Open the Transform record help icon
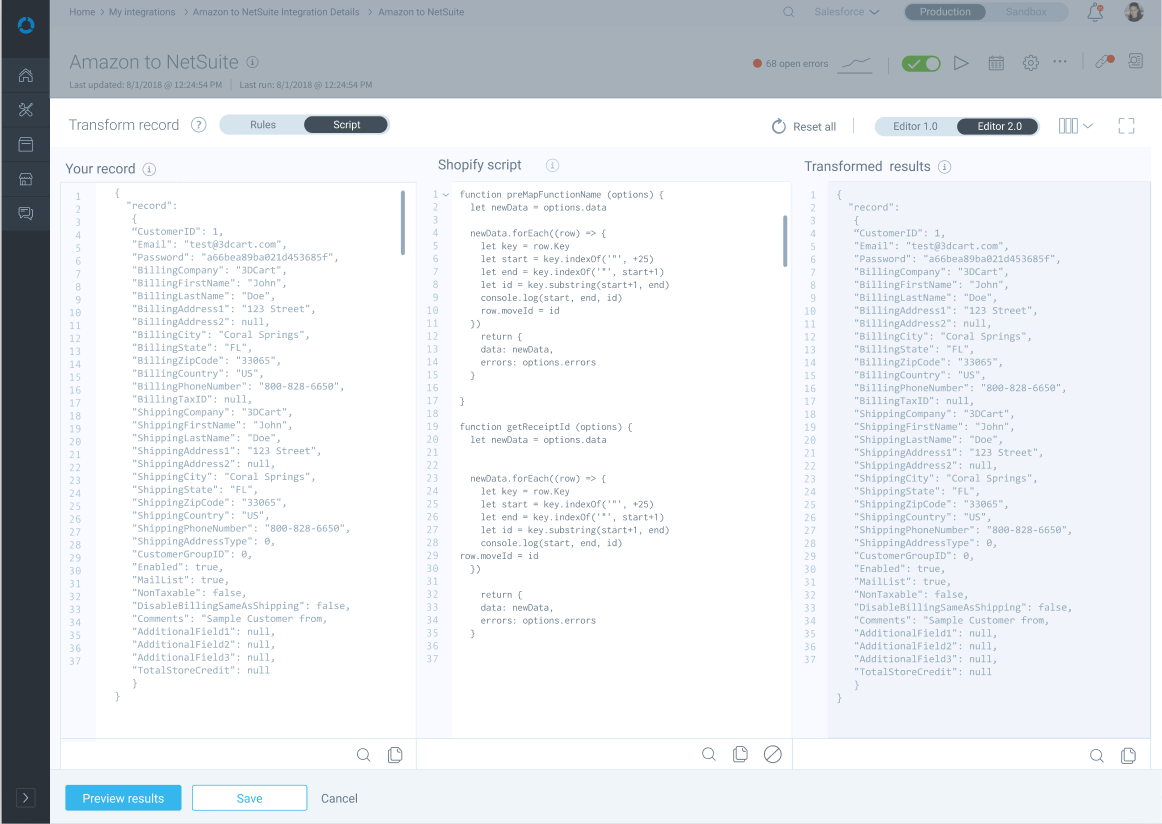1162x824 pixels. (198, 125)
